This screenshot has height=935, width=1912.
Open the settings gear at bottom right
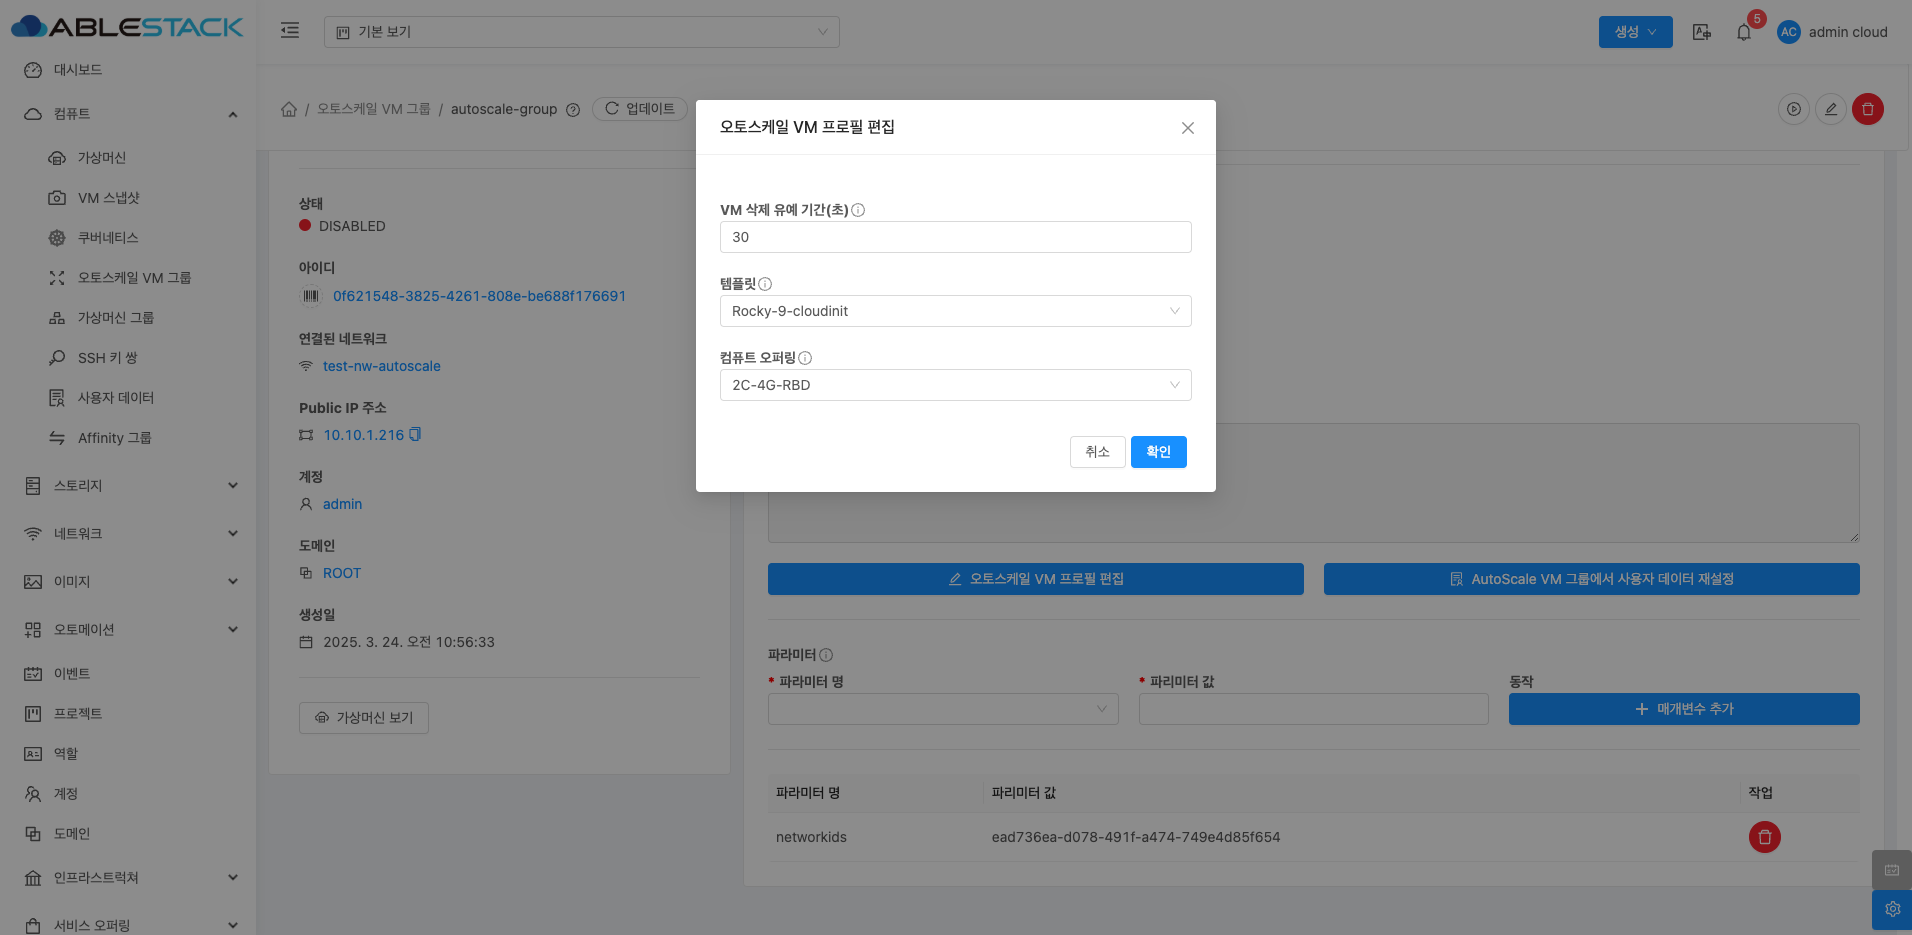[x=1892, y=909]
